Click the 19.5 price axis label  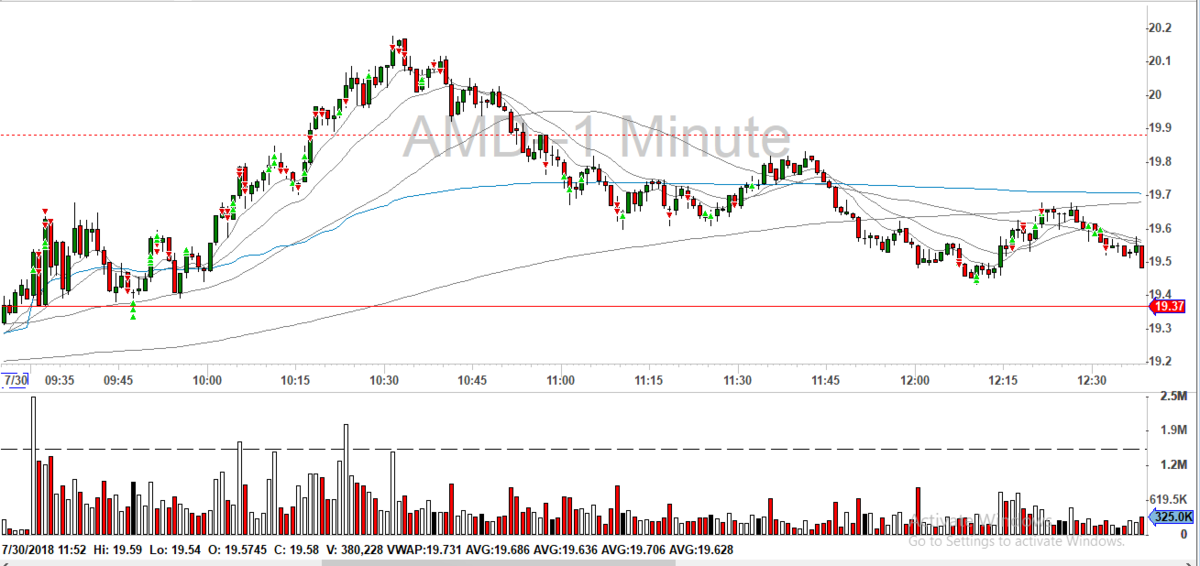point(1162,262)
